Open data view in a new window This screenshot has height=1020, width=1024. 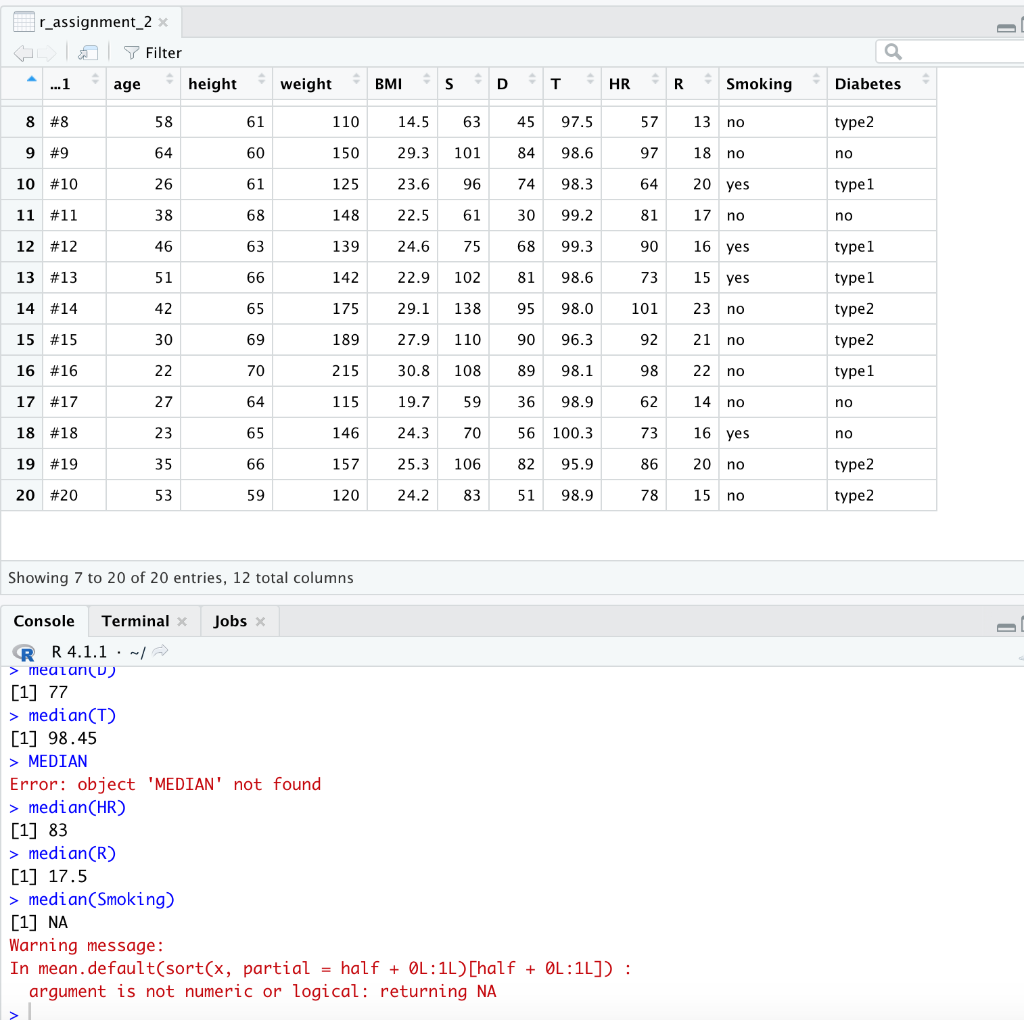pos(87,52)
